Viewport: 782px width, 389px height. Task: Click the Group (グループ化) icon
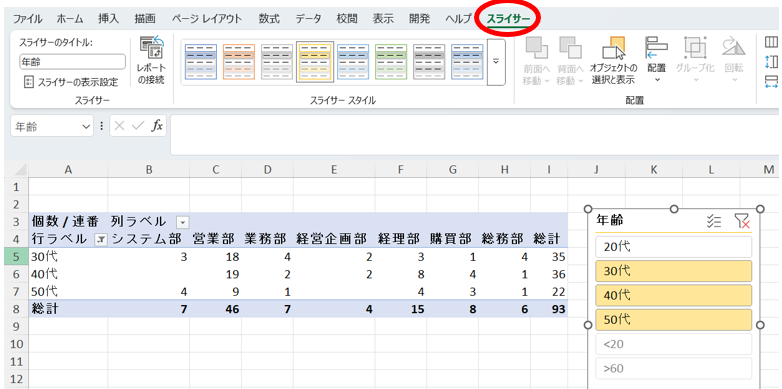pyautogui.click(x=695, y=48)
